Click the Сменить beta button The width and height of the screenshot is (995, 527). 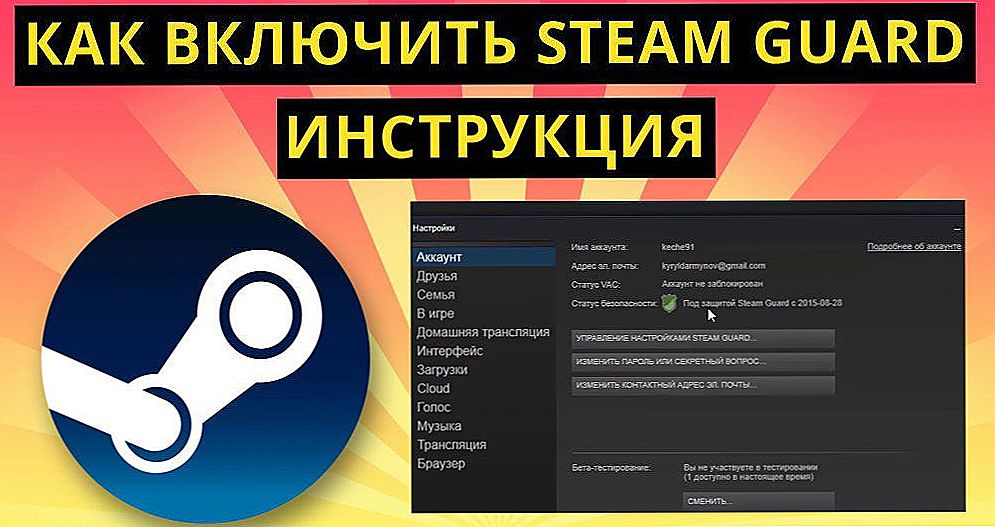pos(758,500)
